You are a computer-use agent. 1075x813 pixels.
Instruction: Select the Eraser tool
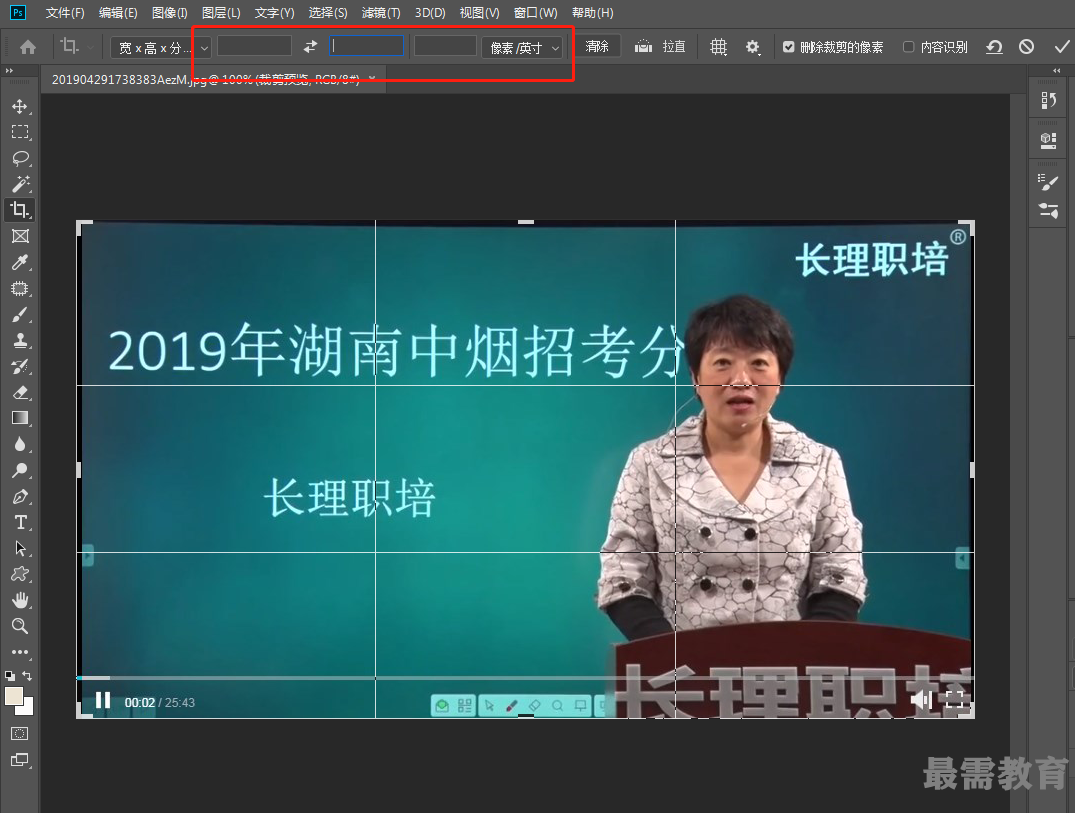click(x=20, y=393)
